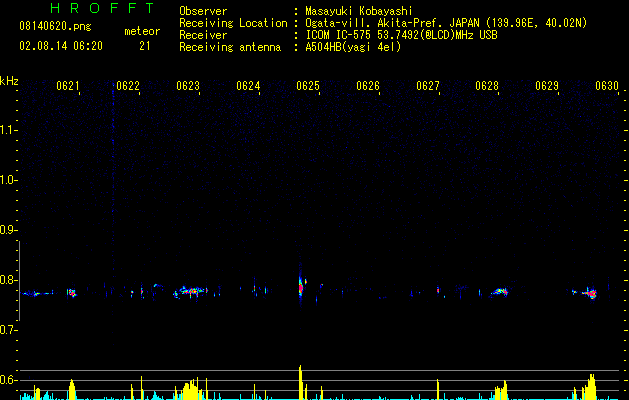Click the strong meteor echo just before 0625
The height and width of the screenshot is (400, 629).
[x=302, y=285]
